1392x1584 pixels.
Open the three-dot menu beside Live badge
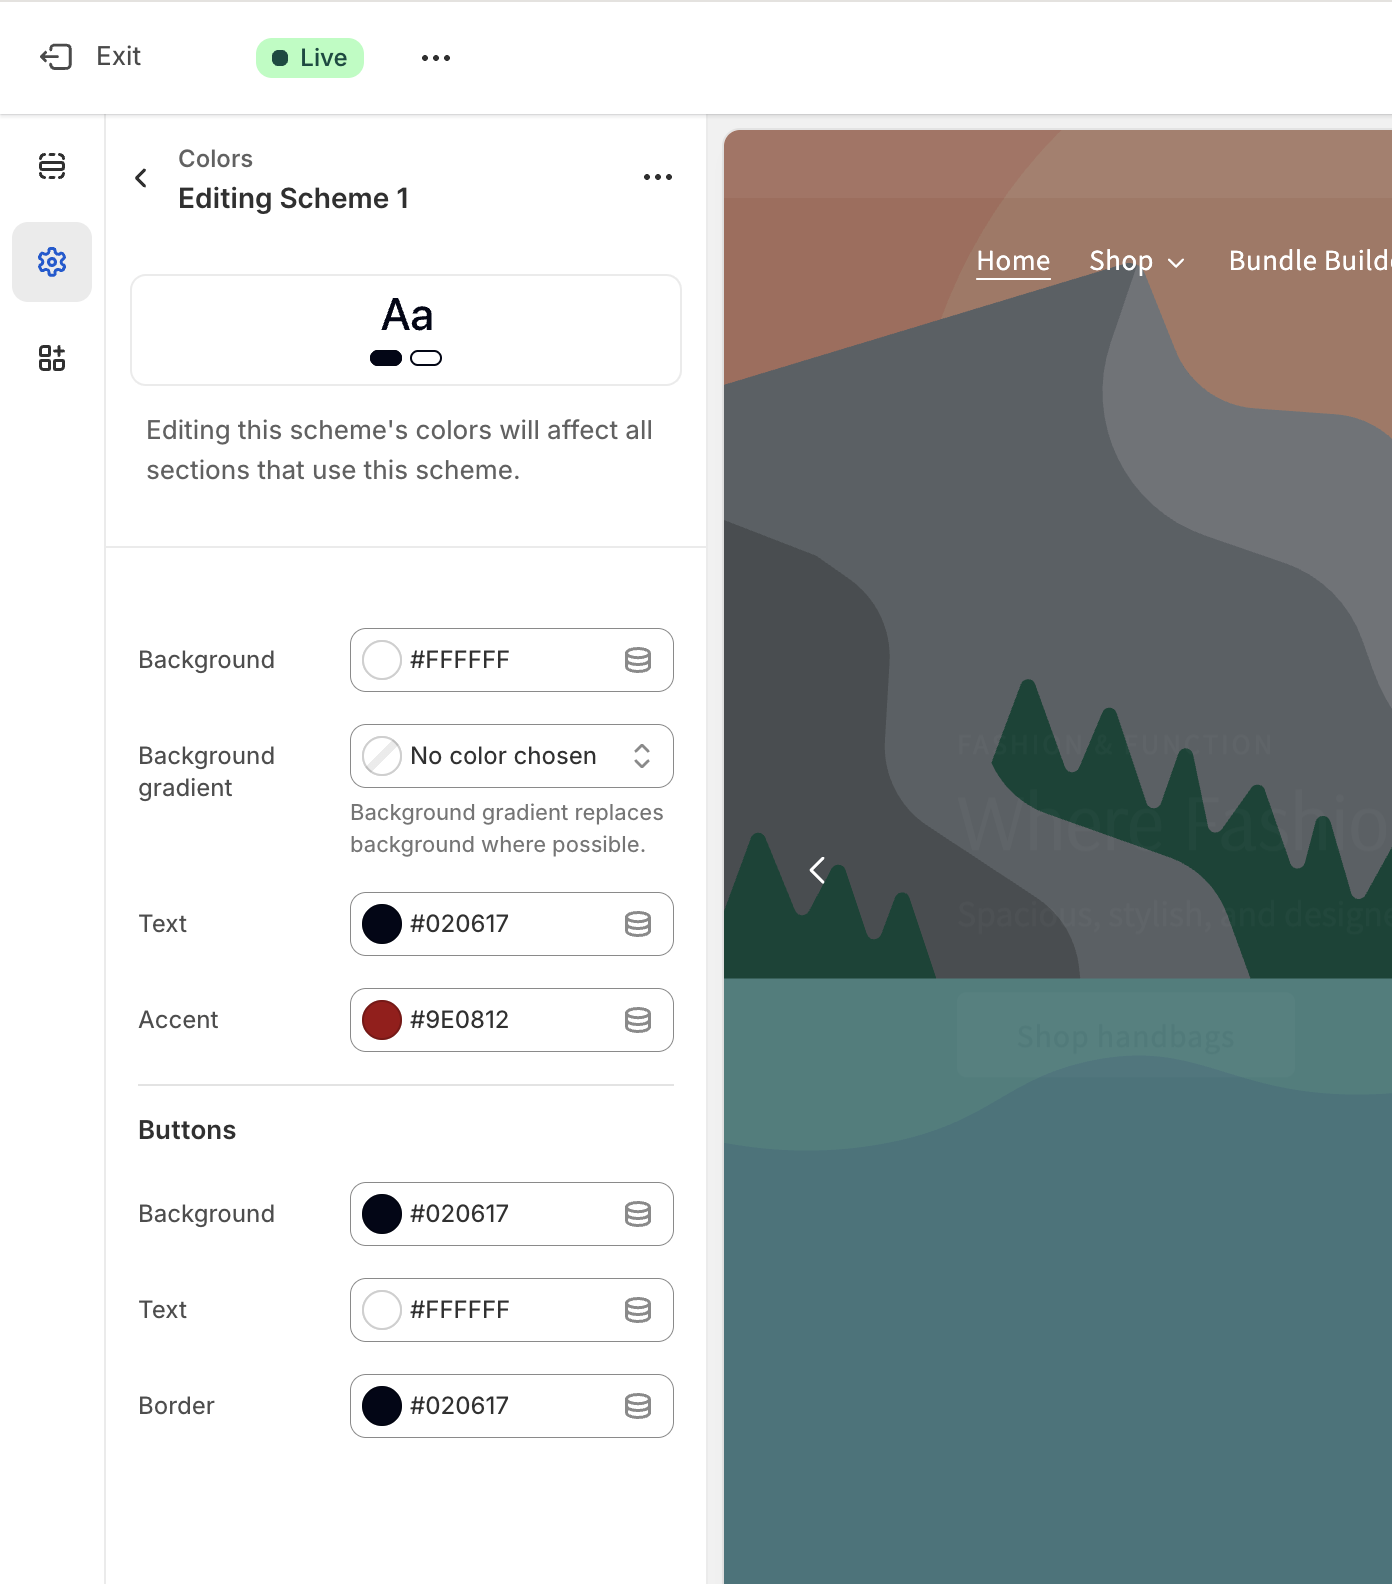(436, 58)
